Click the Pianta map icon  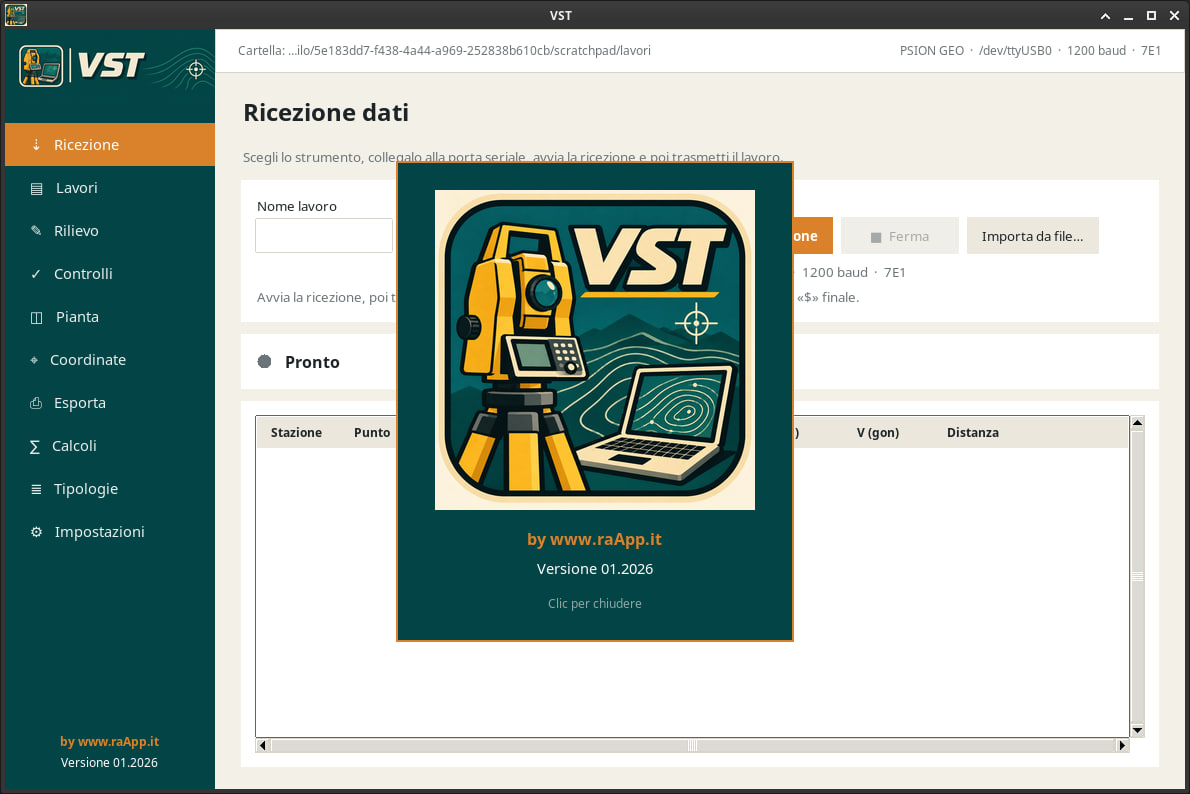pos(36,317)
